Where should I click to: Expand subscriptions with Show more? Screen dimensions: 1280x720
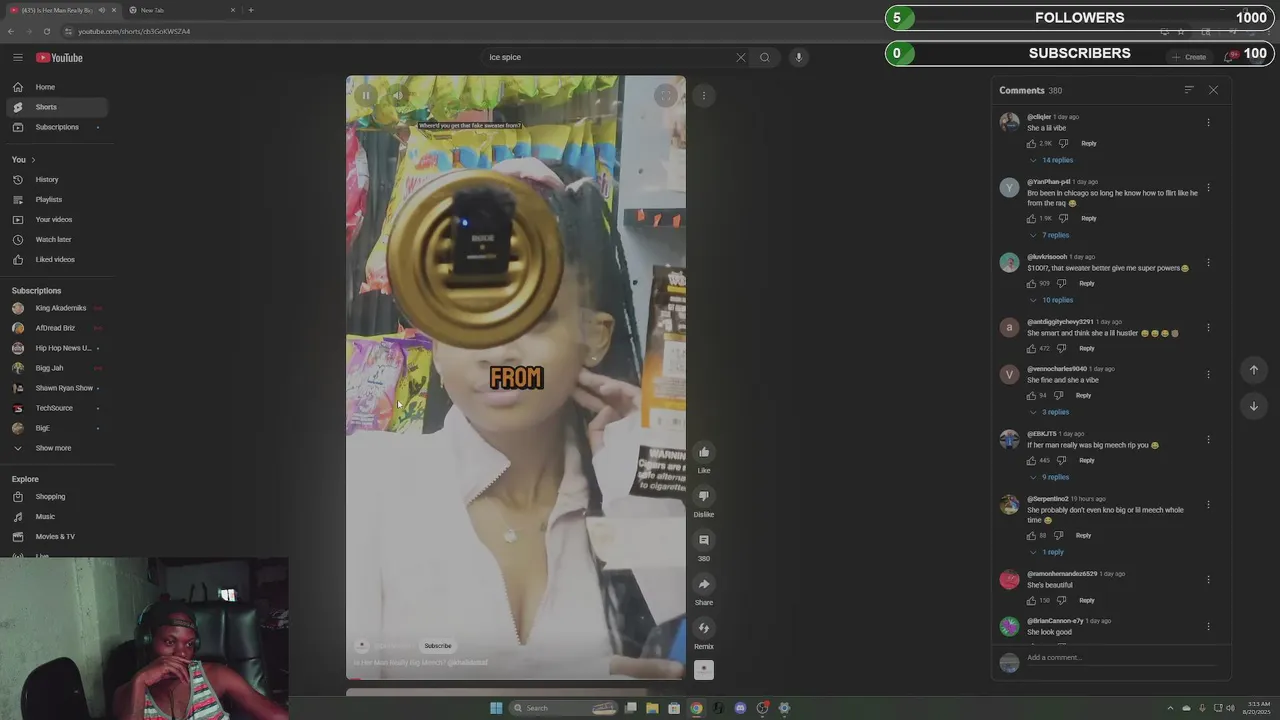(57, 448)
